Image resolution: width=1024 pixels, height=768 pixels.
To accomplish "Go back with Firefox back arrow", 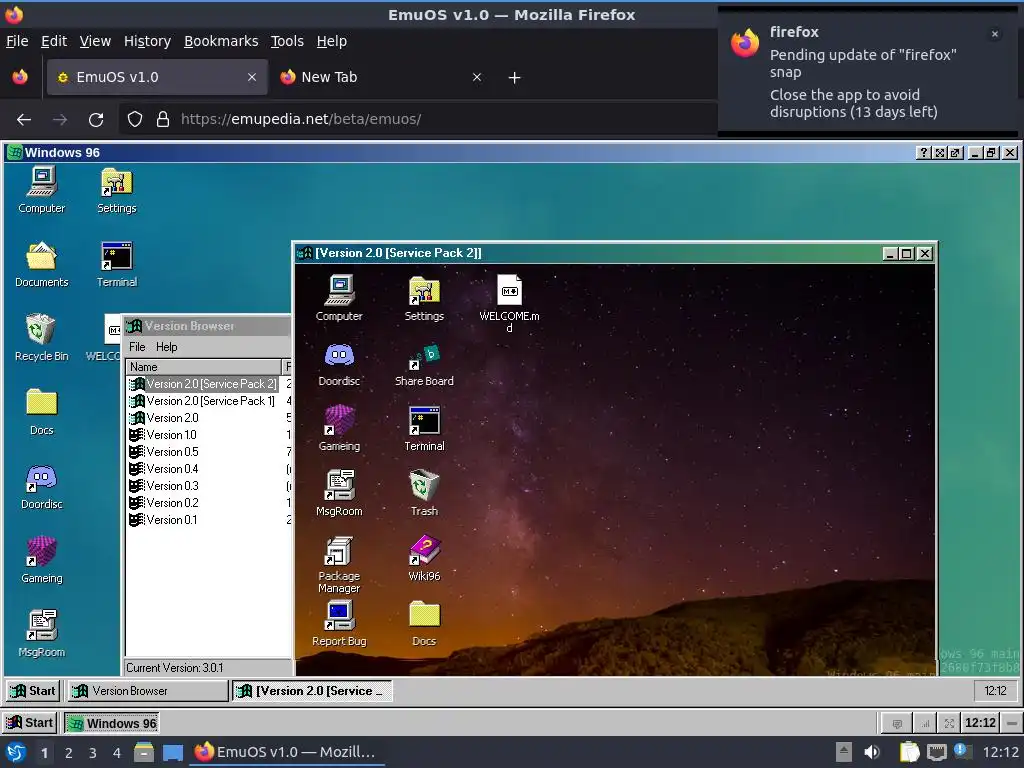I will 24,120.
